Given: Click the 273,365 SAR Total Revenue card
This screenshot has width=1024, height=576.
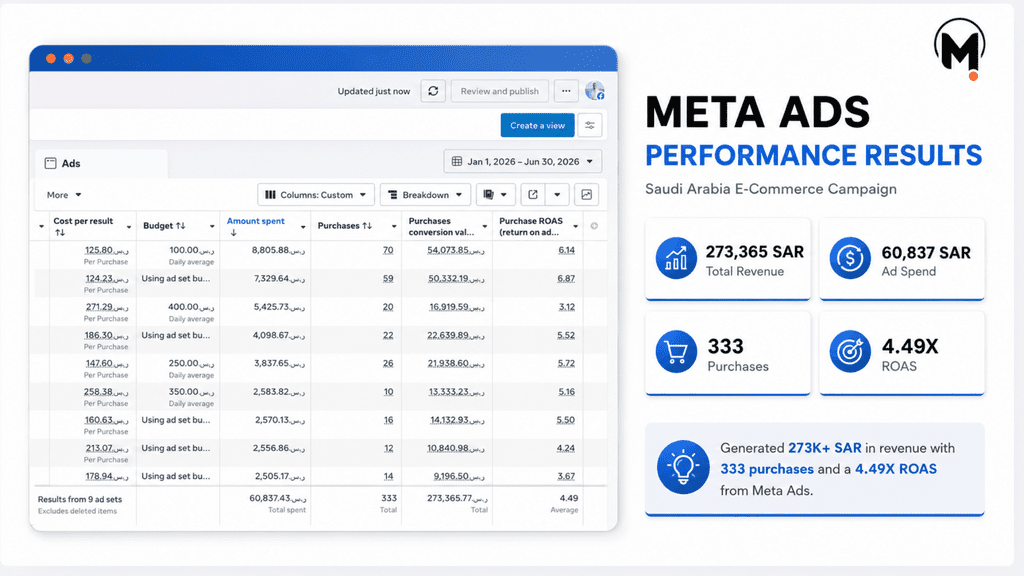Looking at the screenshot, I should click(x=728, y=259).
